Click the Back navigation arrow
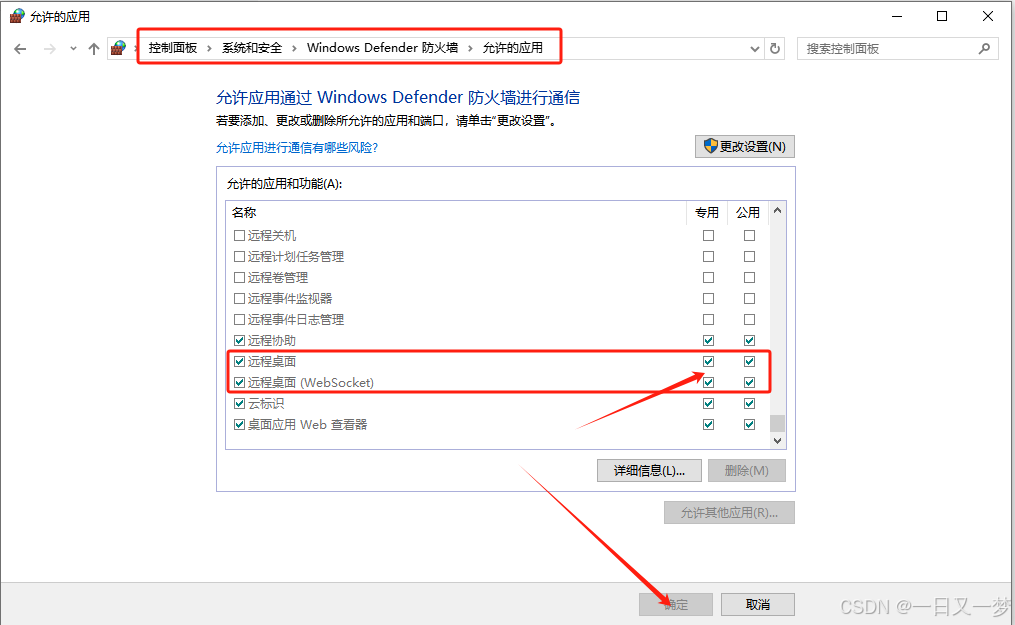This screenshot has height=625, width=1015. pyautogui.click(x=20, y=49)
